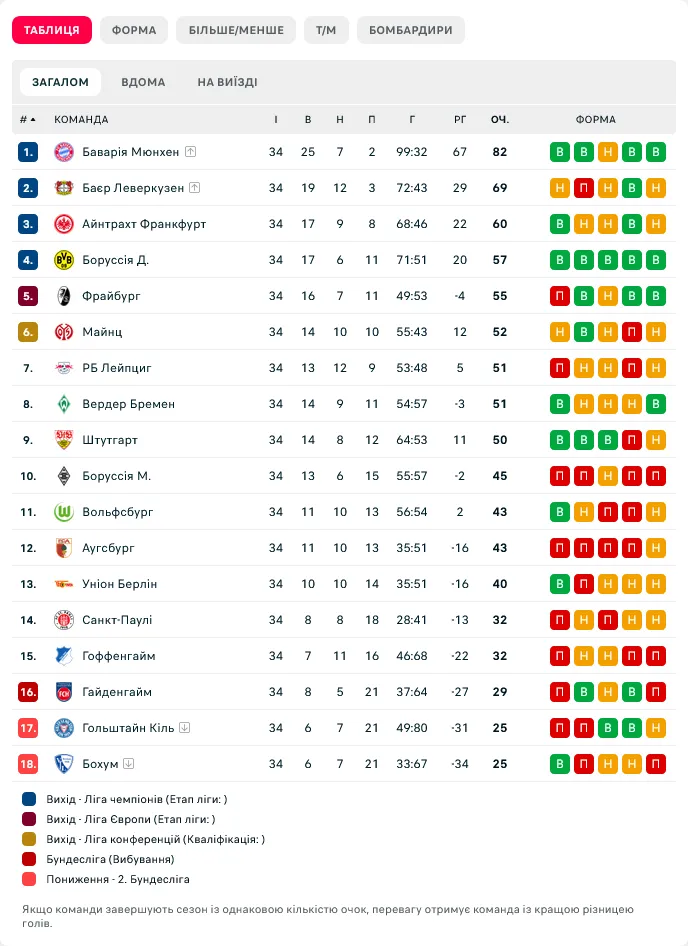Click the Werder Bremen green diamond logo
688x946 pixels.
(x=63, y=404)
